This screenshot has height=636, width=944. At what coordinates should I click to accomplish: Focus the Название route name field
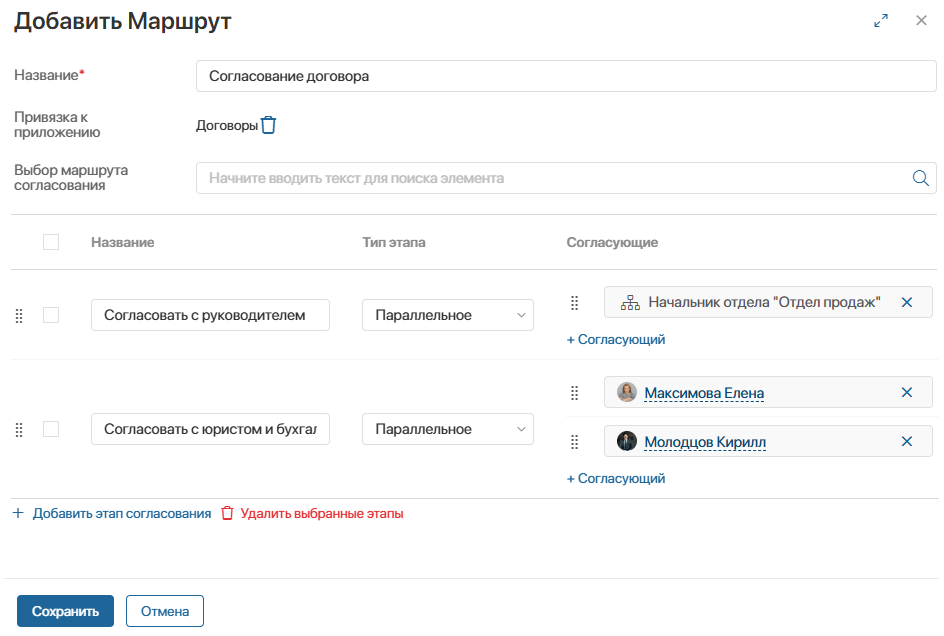566,76
